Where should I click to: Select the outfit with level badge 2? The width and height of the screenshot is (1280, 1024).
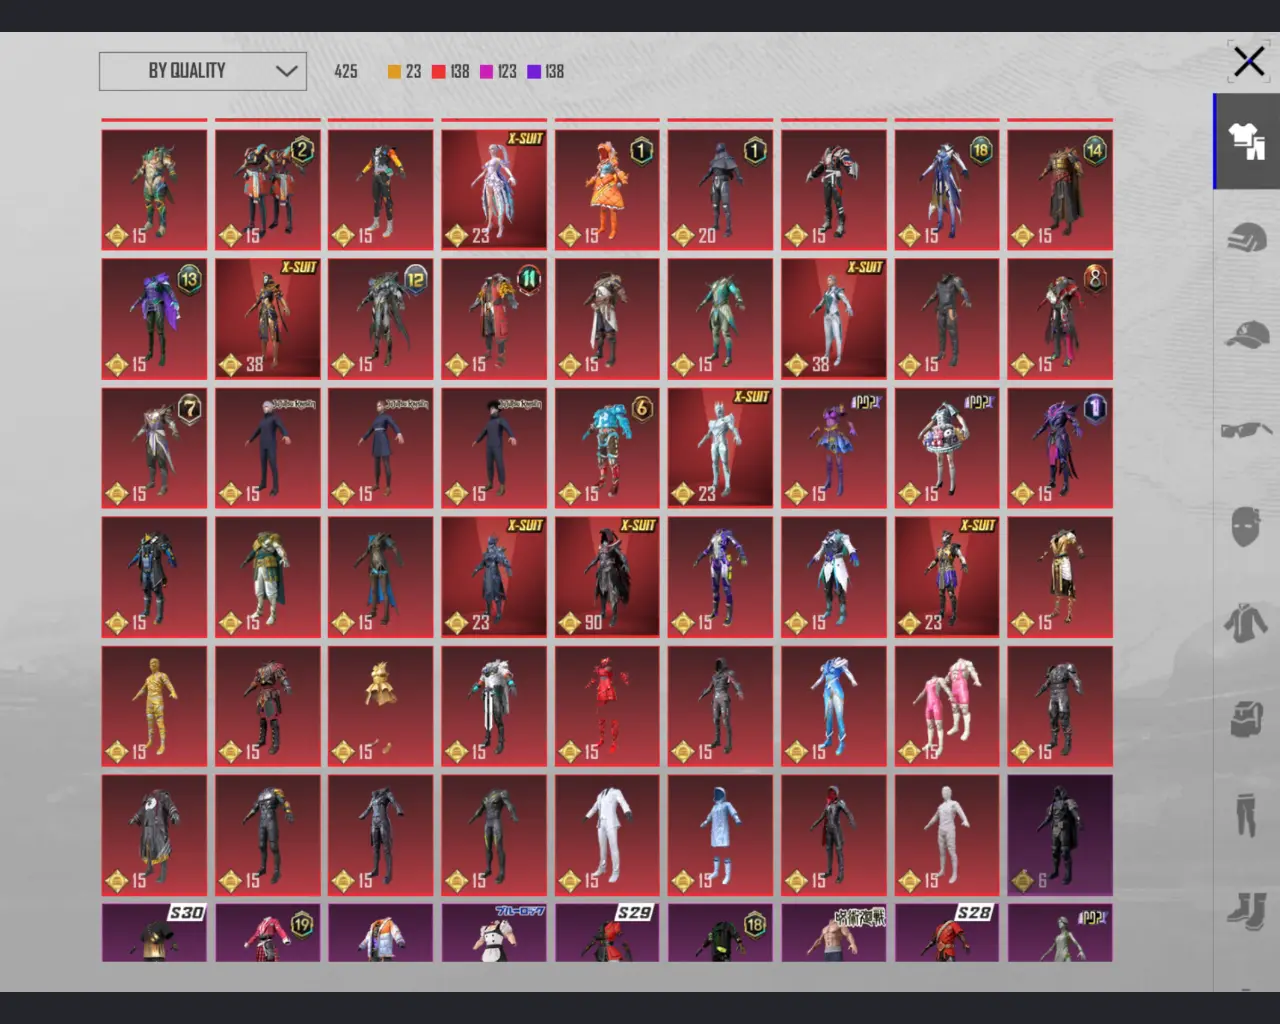pos(268,190)
